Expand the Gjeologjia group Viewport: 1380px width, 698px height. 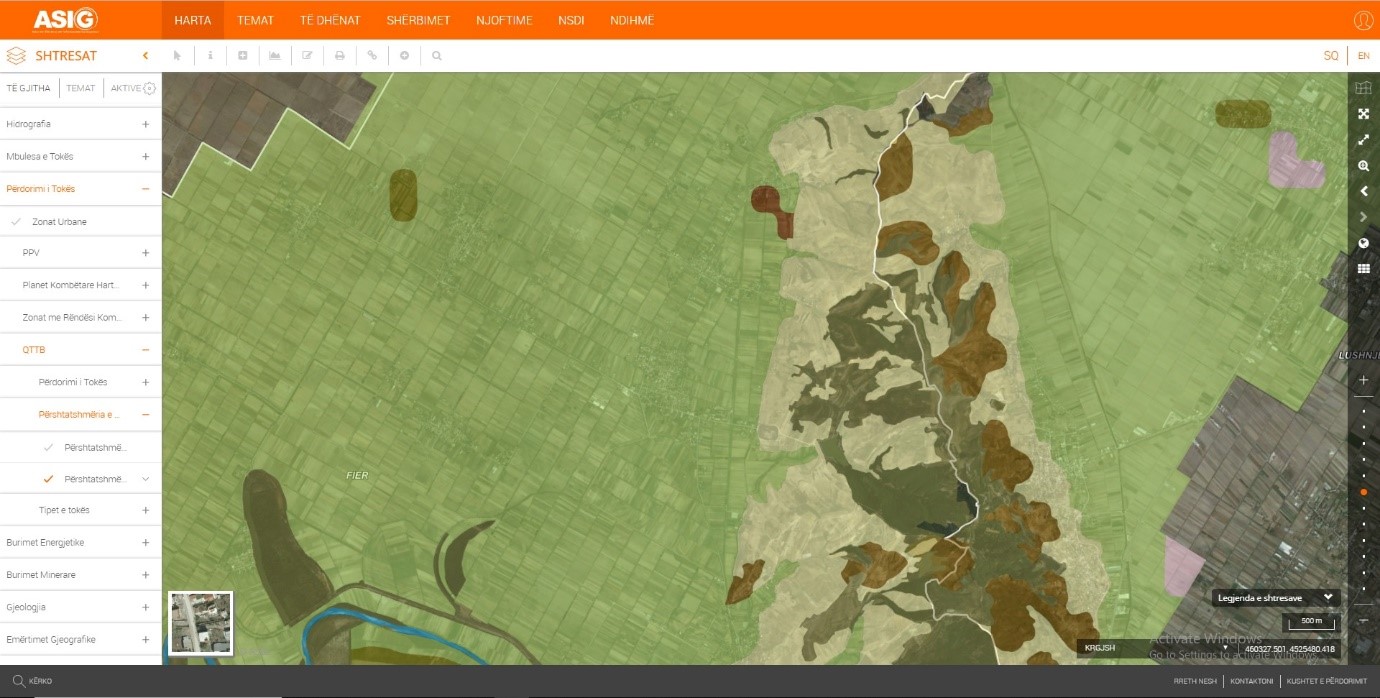click(x=145, y=607)
